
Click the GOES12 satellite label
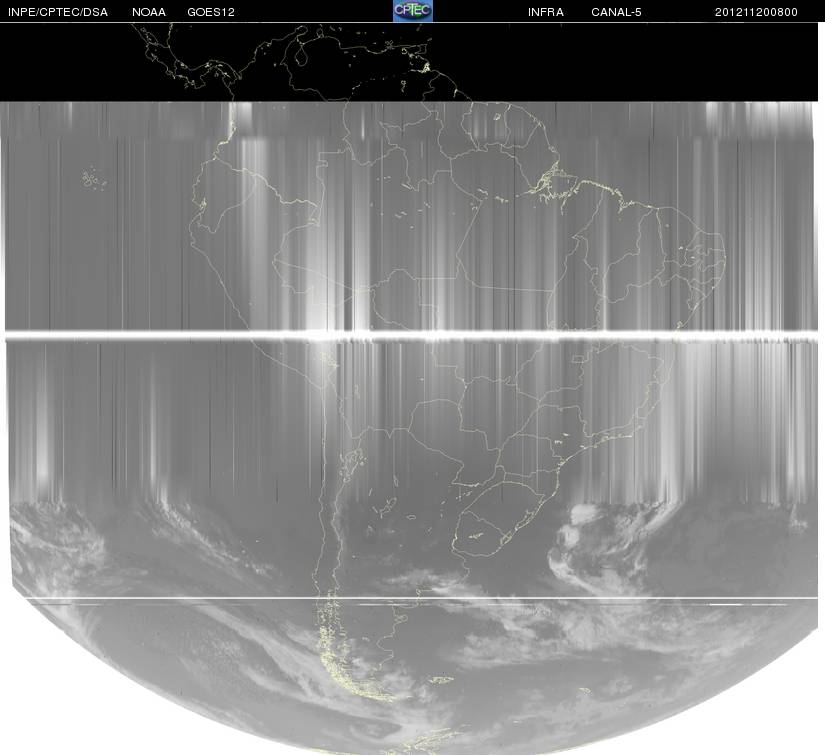tap(211, 12)
